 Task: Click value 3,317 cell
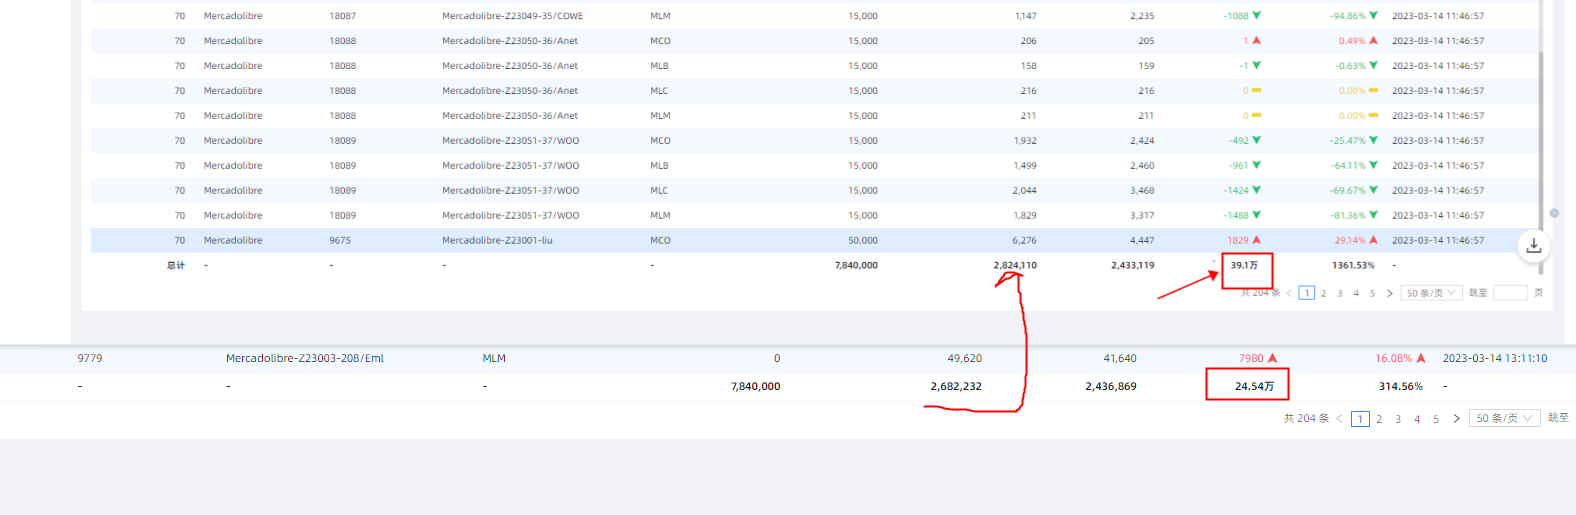coord(1142,216)
